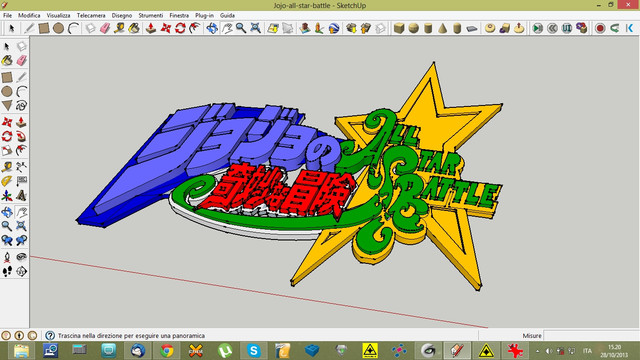
Task: Open File Explorer from the taskbar
Action: (22, 351)
